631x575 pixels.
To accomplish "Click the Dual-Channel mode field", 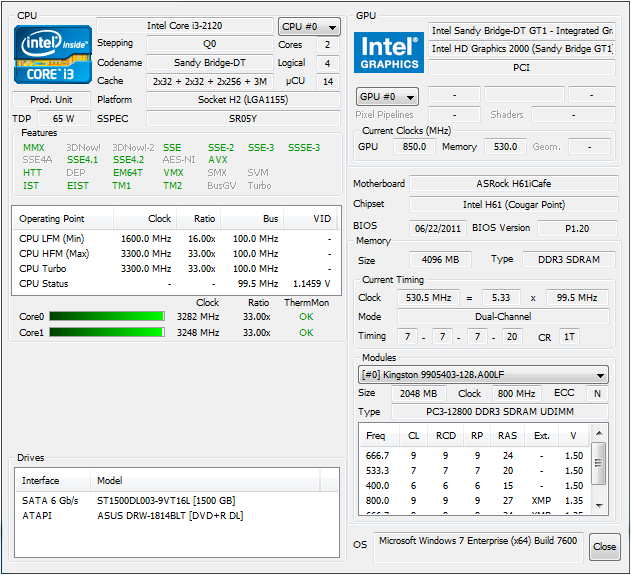I will click(x=503, y=317).
